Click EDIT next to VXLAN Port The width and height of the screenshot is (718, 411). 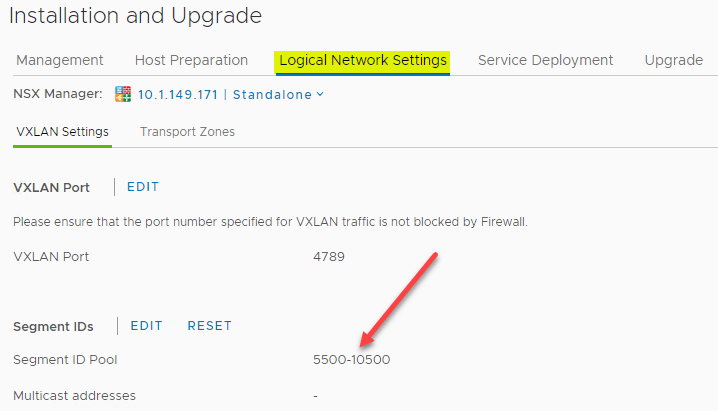pyautogui.click(x=143, y=187)
